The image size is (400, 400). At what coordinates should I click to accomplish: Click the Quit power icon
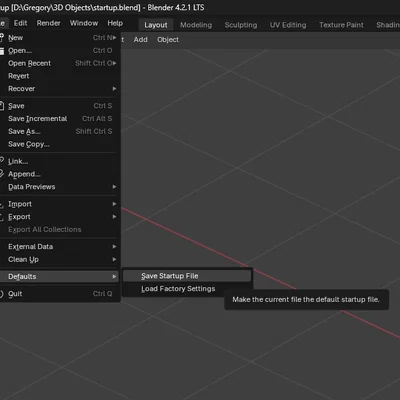pos(1,294)
